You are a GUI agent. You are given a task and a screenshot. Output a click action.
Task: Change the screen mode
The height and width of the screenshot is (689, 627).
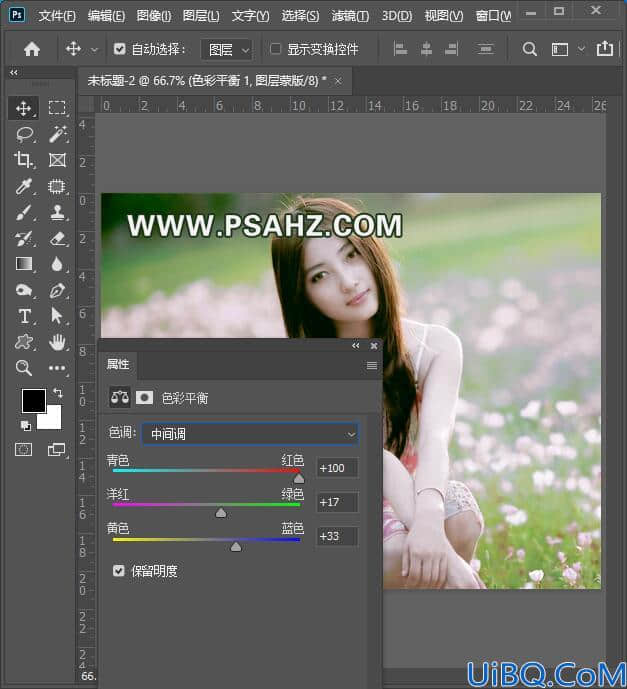(x=56, y=450)
